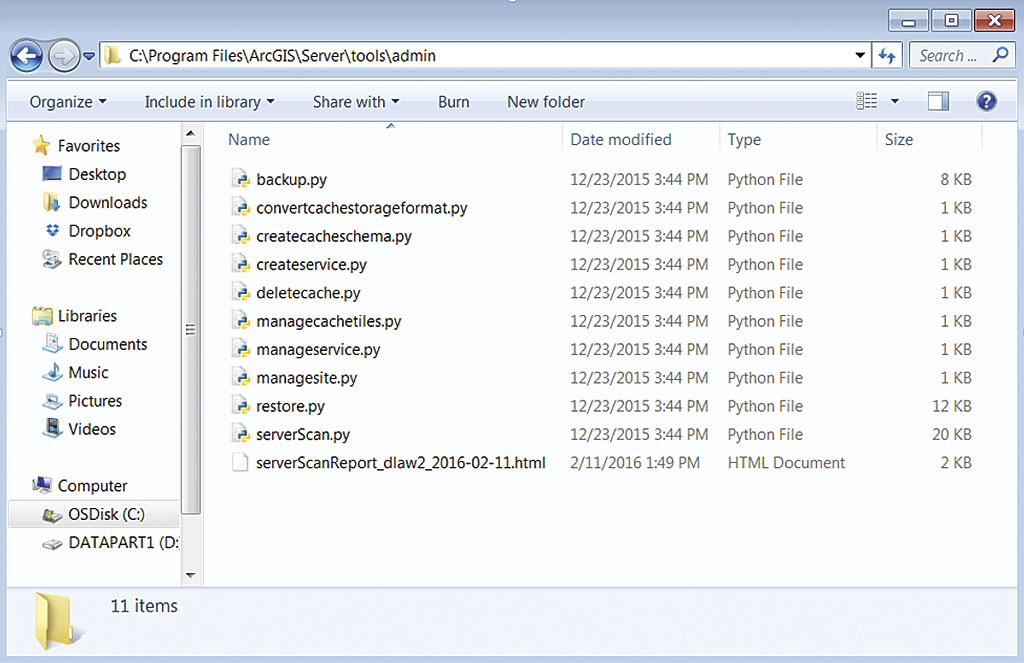The image size is (1024, 663).
Task: Toggle the preview pane icon
Action: click(938, 101)
